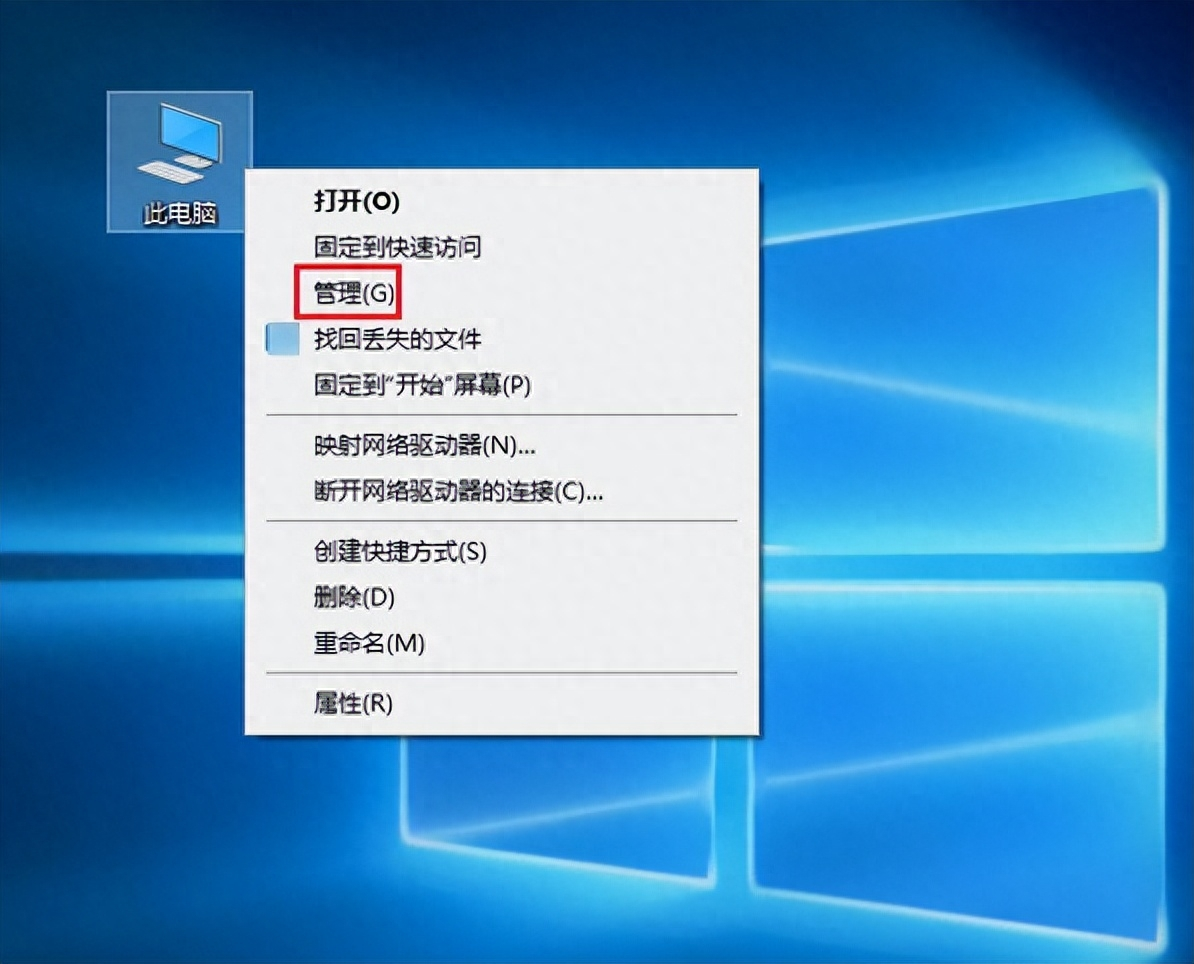
Task: Select the 此电脑 icon label text
Action: pos(180,214)
